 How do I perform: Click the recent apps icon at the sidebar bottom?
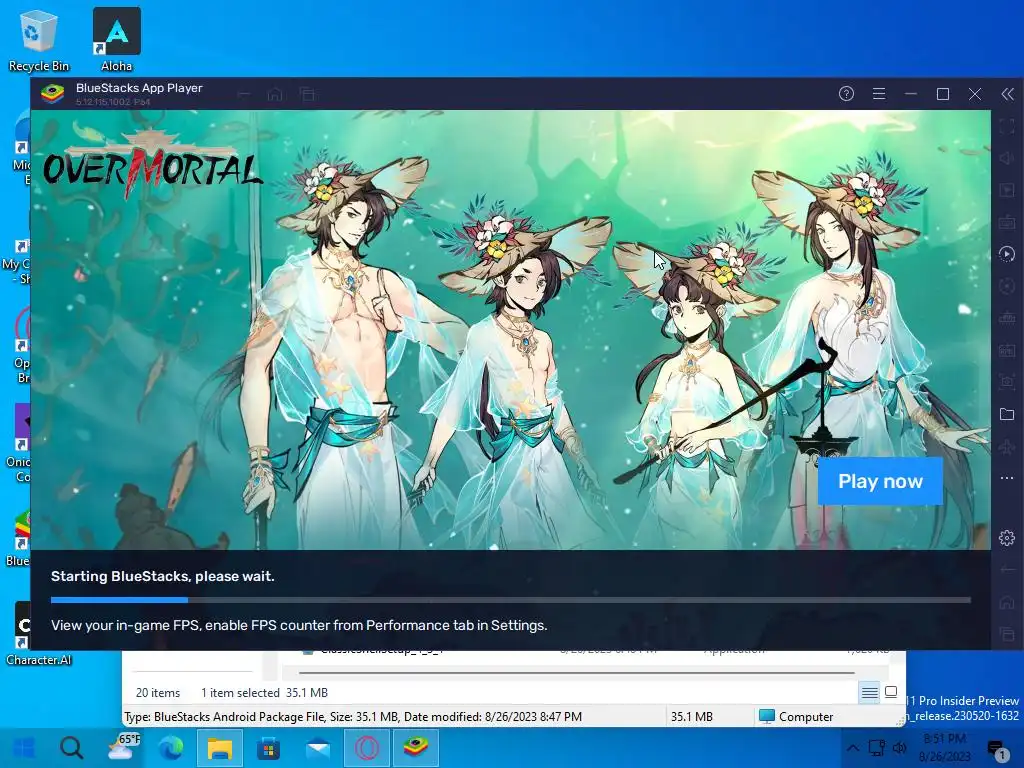click(1007, 633)
